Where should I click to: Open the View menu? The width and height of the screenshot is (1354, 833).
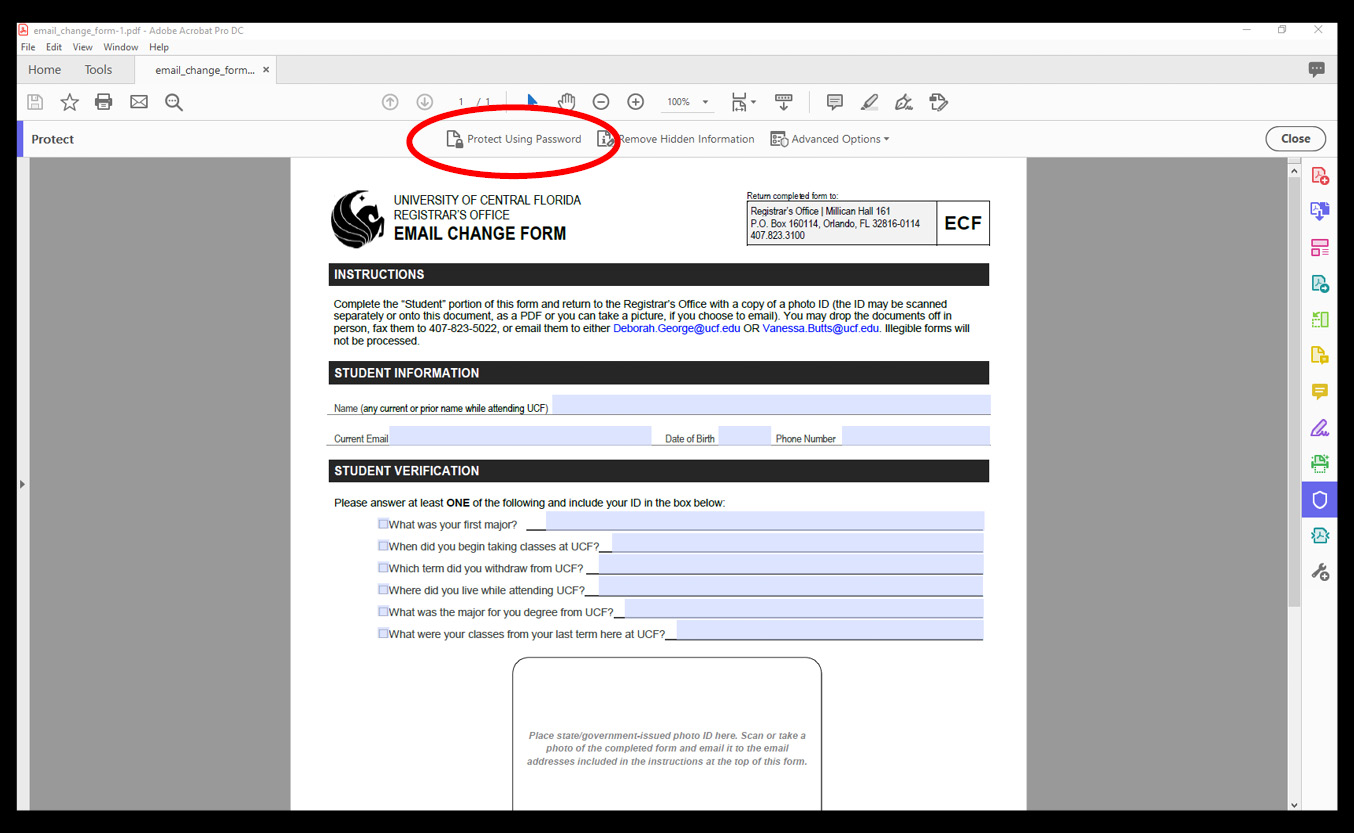83,47
